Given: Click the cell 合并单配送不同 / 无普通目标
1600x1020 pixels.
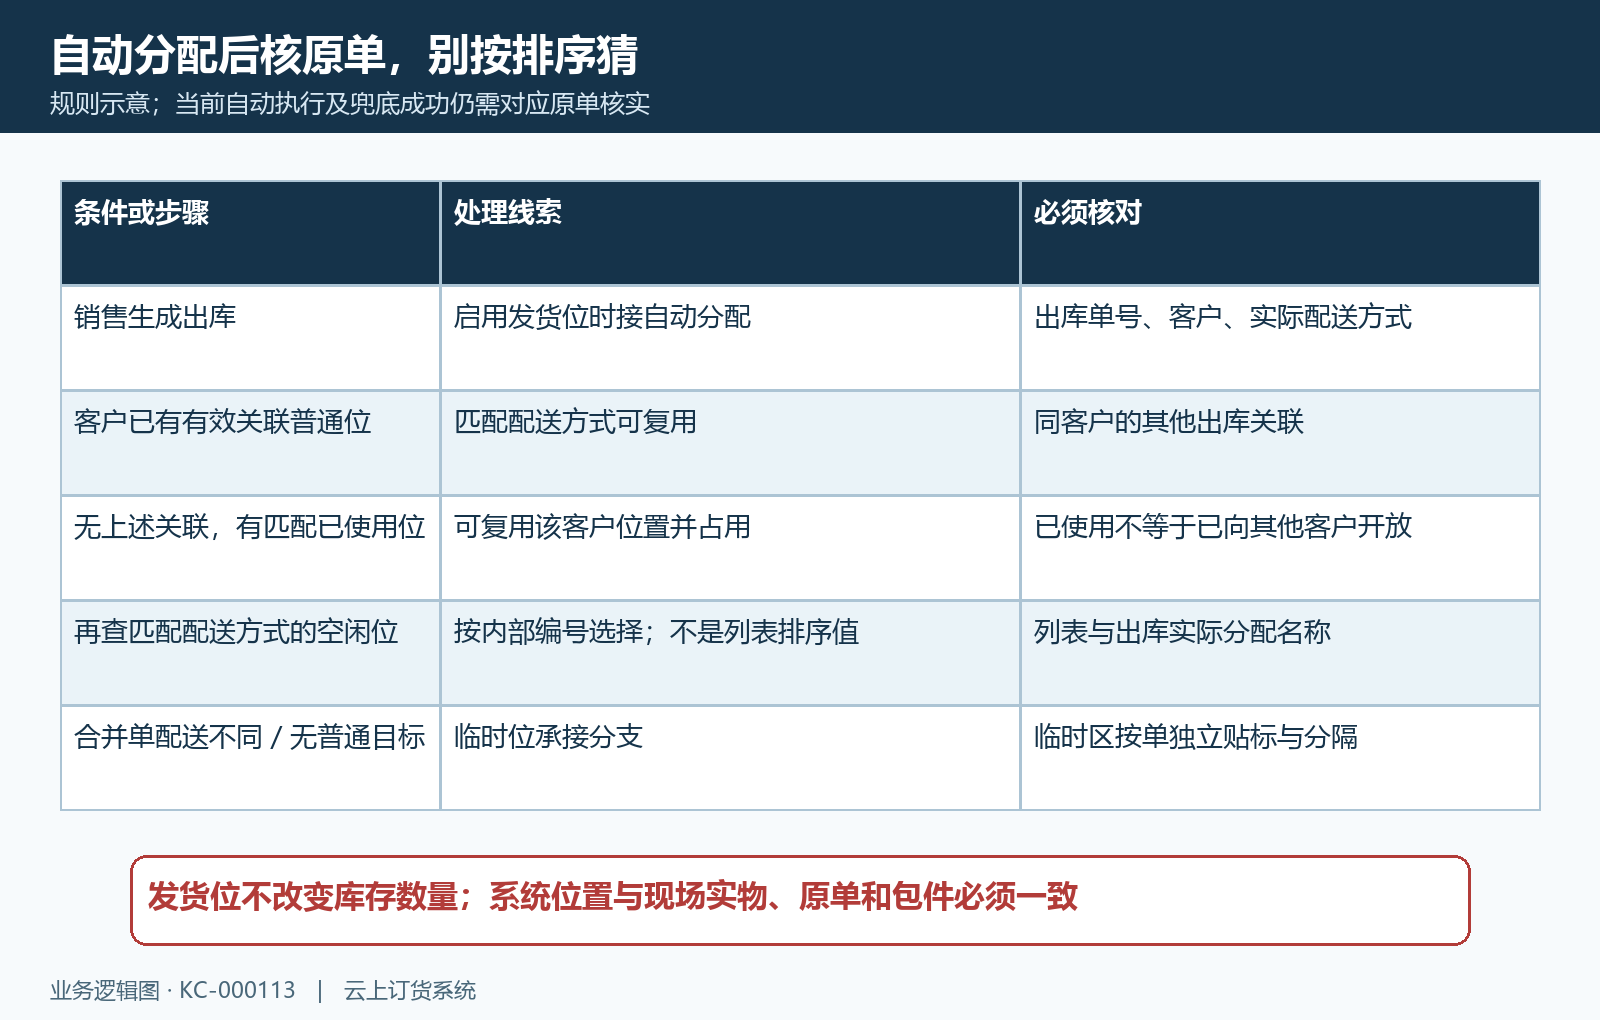Looking at the screenshot, I should pos(251,758).
